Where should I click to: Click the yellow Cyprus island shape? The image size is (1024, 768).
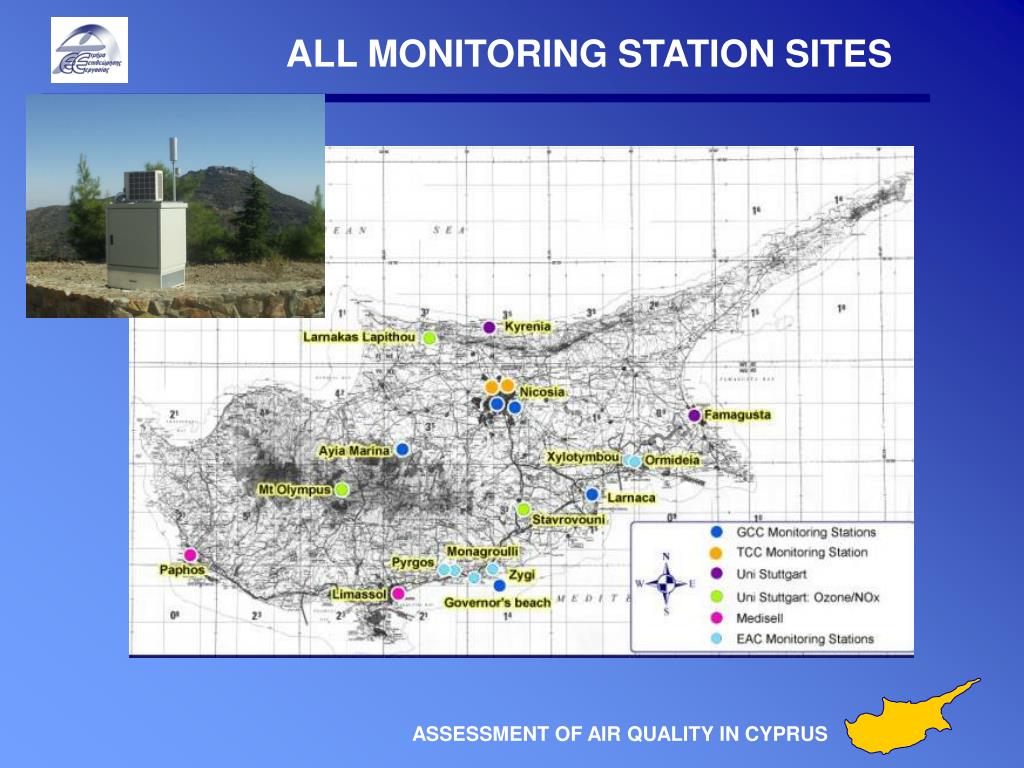[912, 717]
